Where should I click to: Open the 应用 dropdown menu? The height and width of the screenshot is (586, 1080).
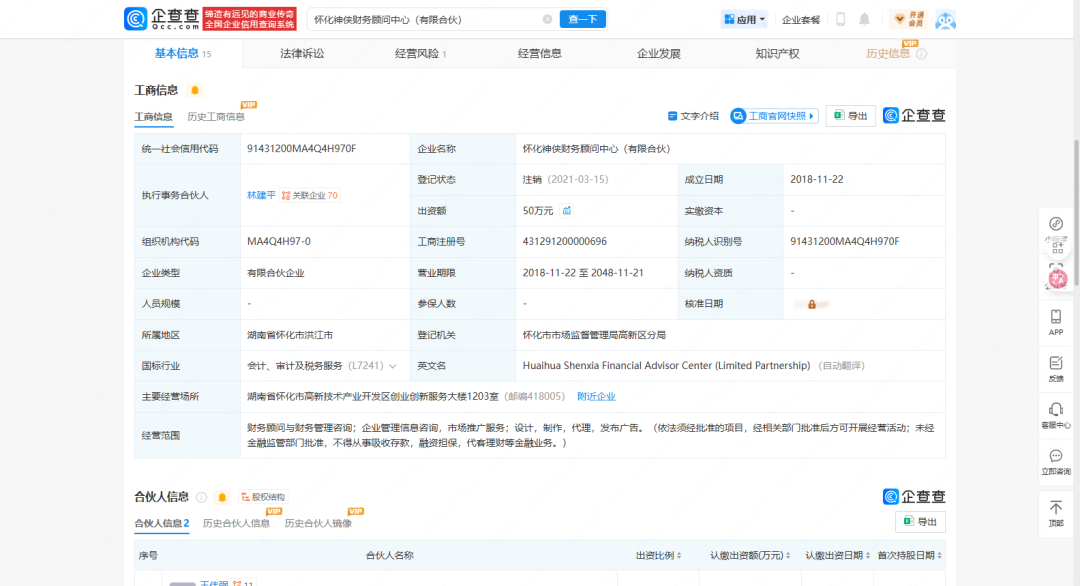click(x=744, y=19)
